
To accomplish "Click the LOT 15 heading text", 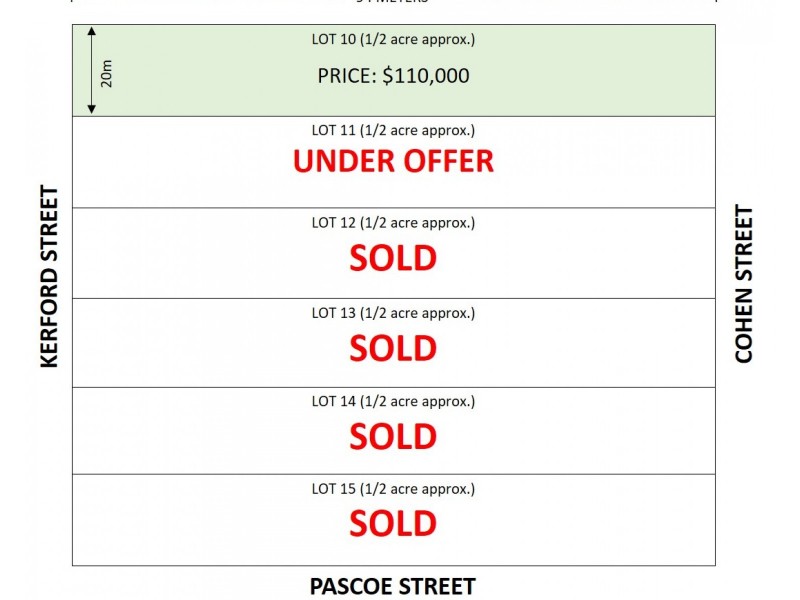I will click(x=393, y=489).
